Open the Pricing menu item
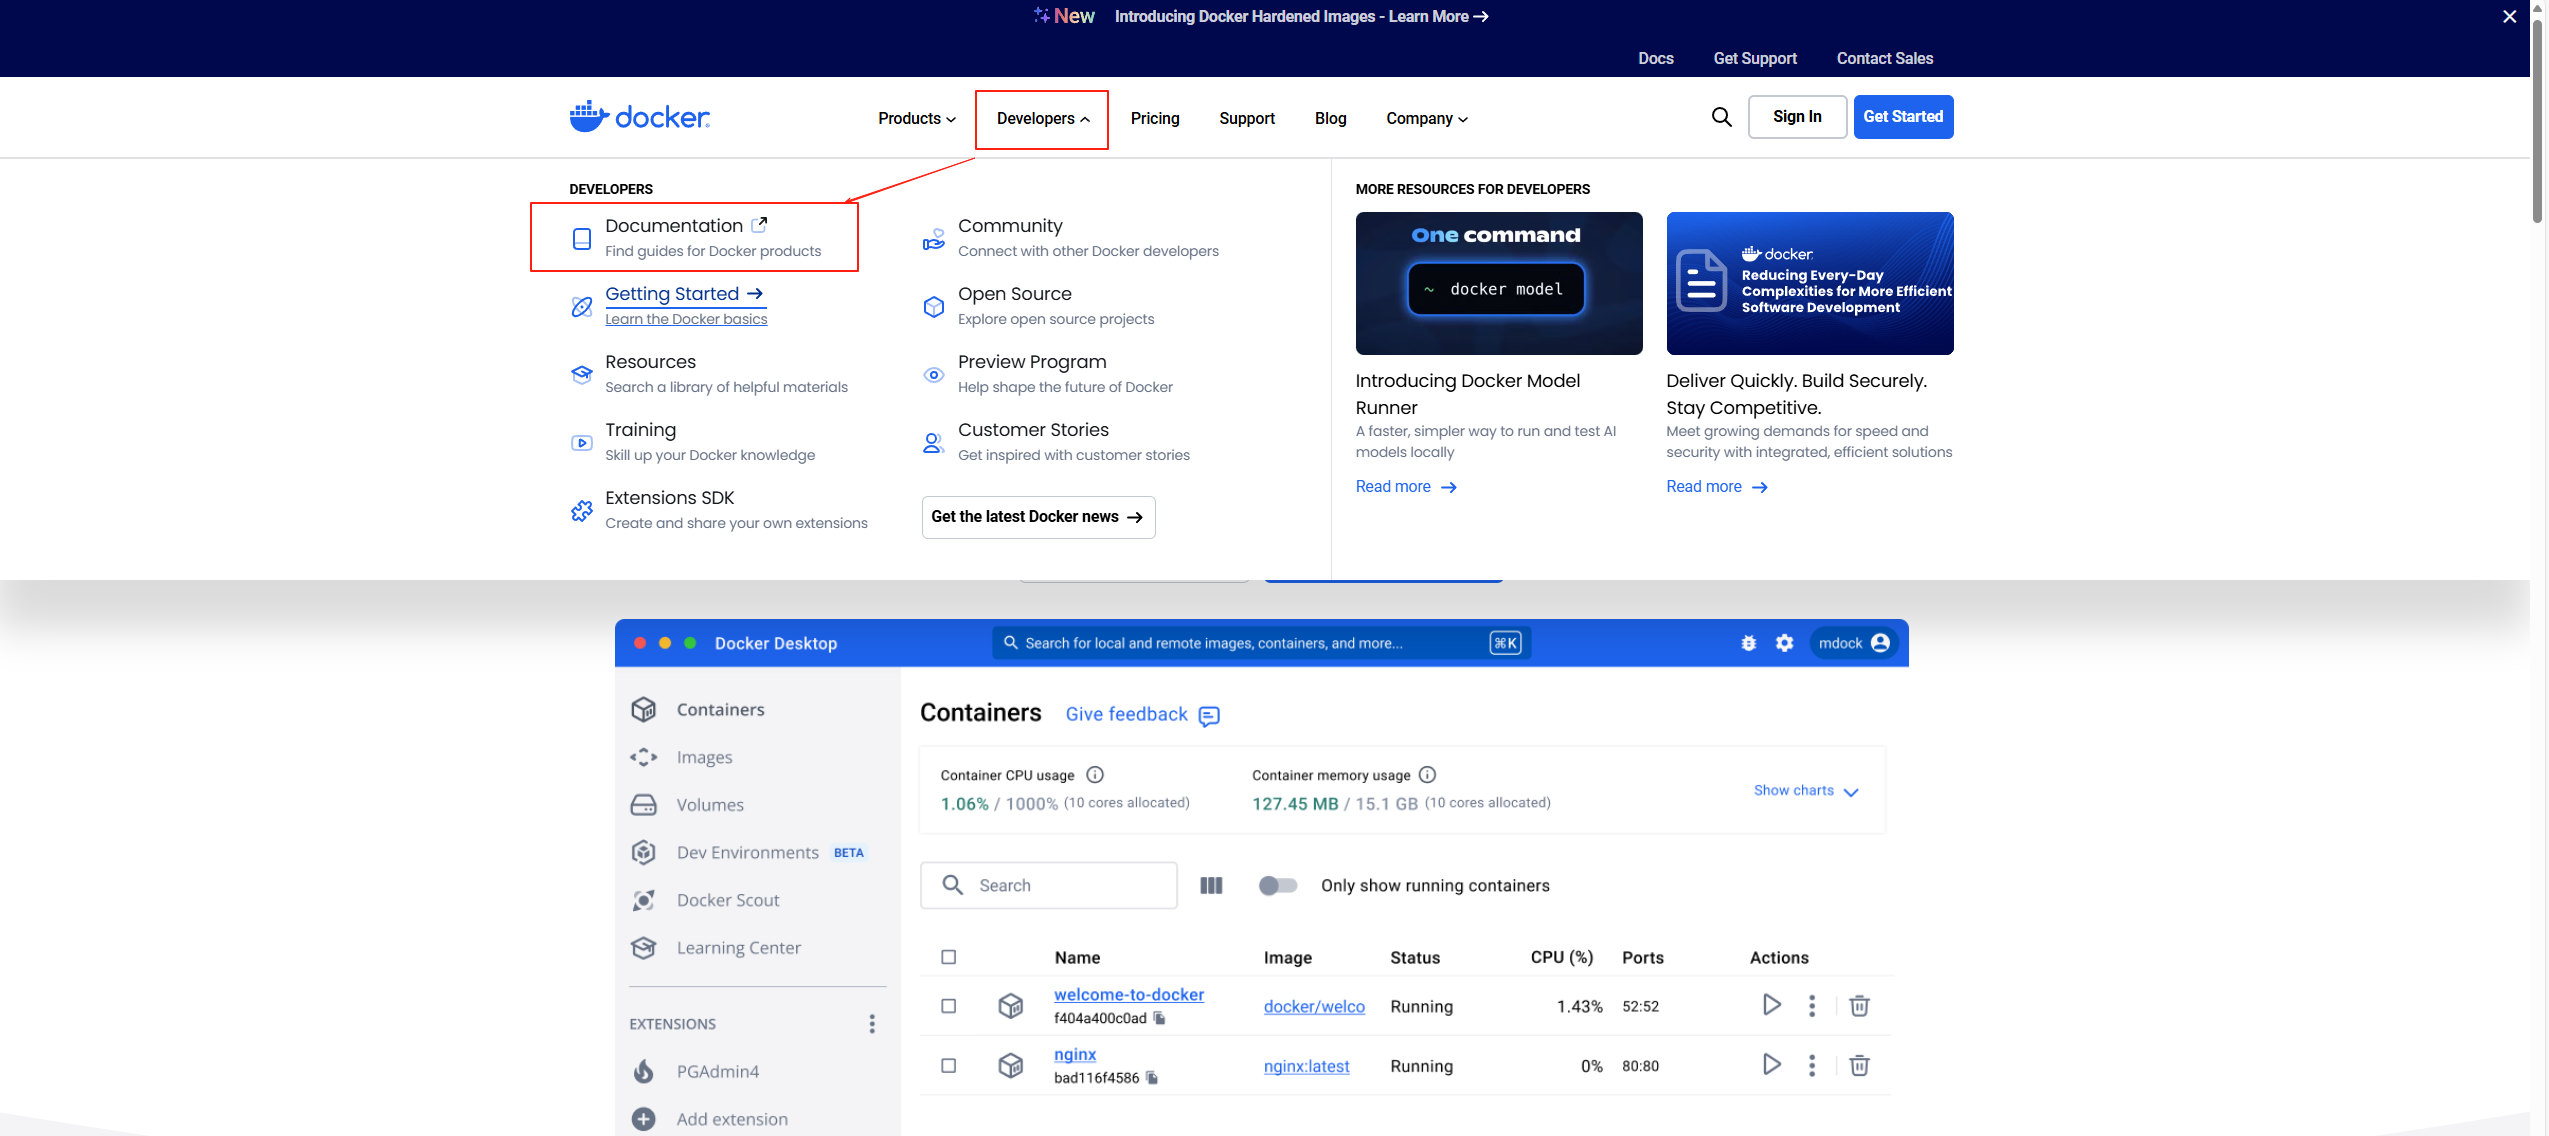The width and height of the screenshot is (2549, 1136). 1154,118
